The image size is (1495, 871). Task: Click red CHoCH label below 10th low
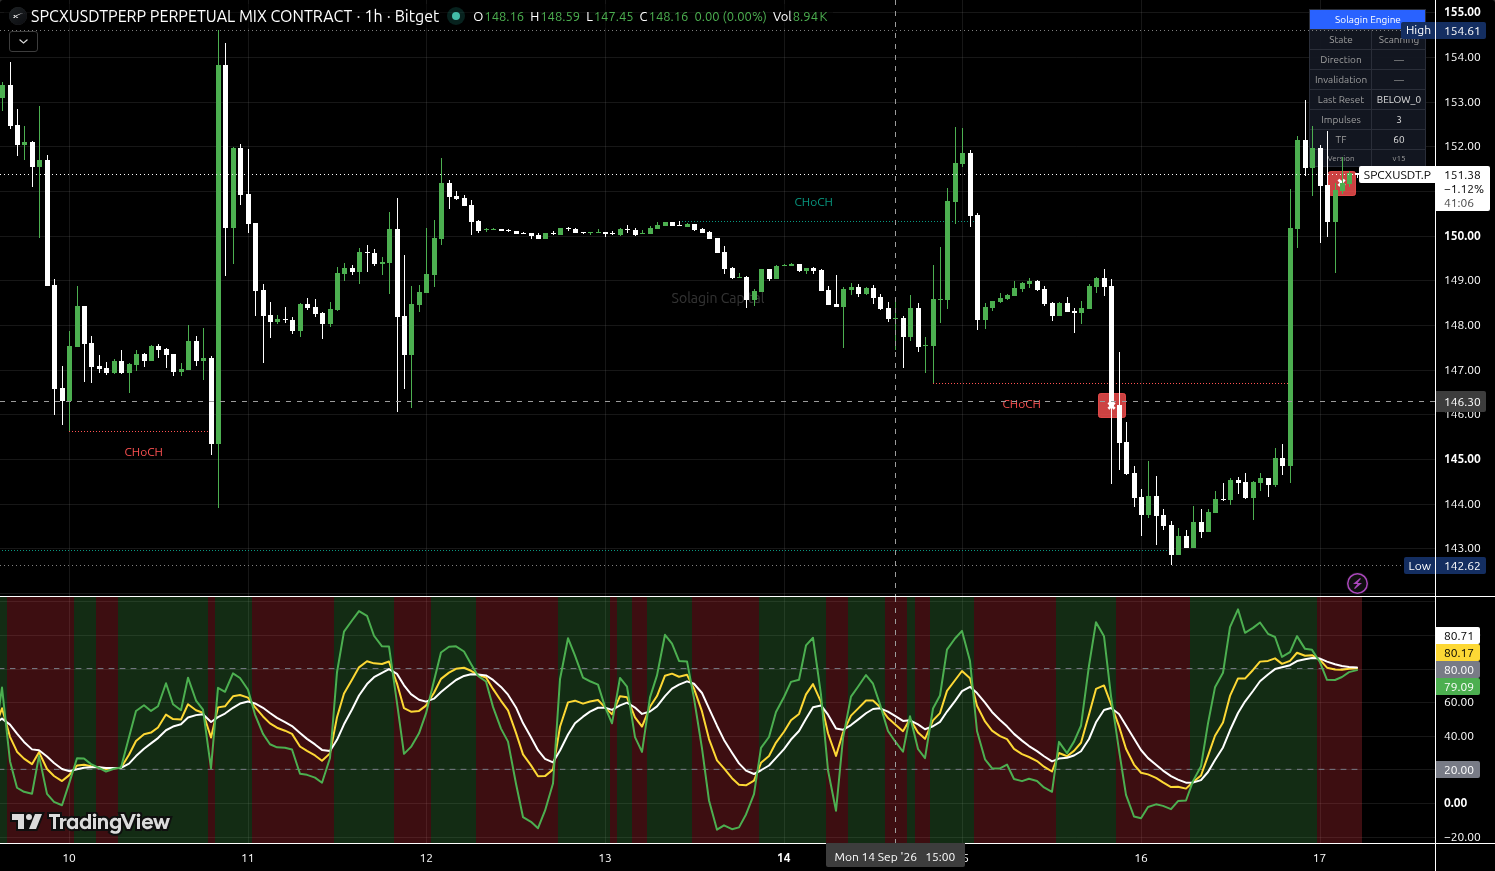[x=143, y=452]
